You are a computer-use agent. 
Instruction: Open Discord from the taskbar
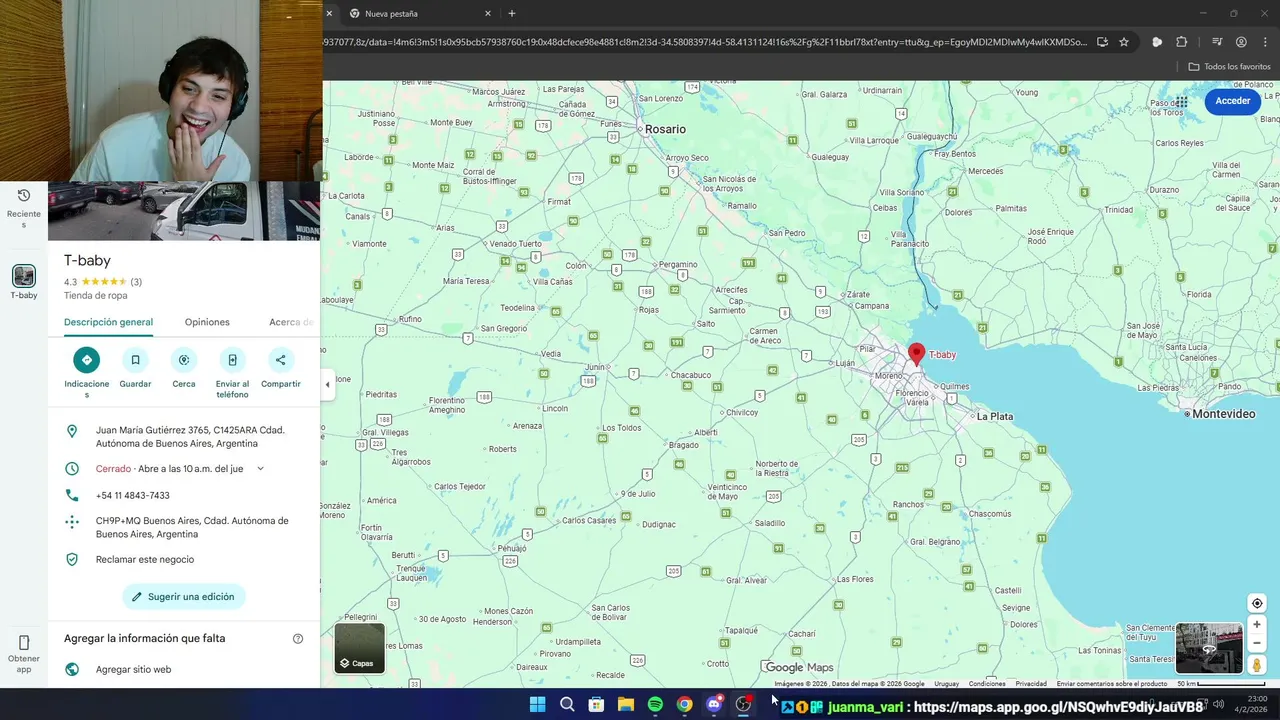[714, 705]
